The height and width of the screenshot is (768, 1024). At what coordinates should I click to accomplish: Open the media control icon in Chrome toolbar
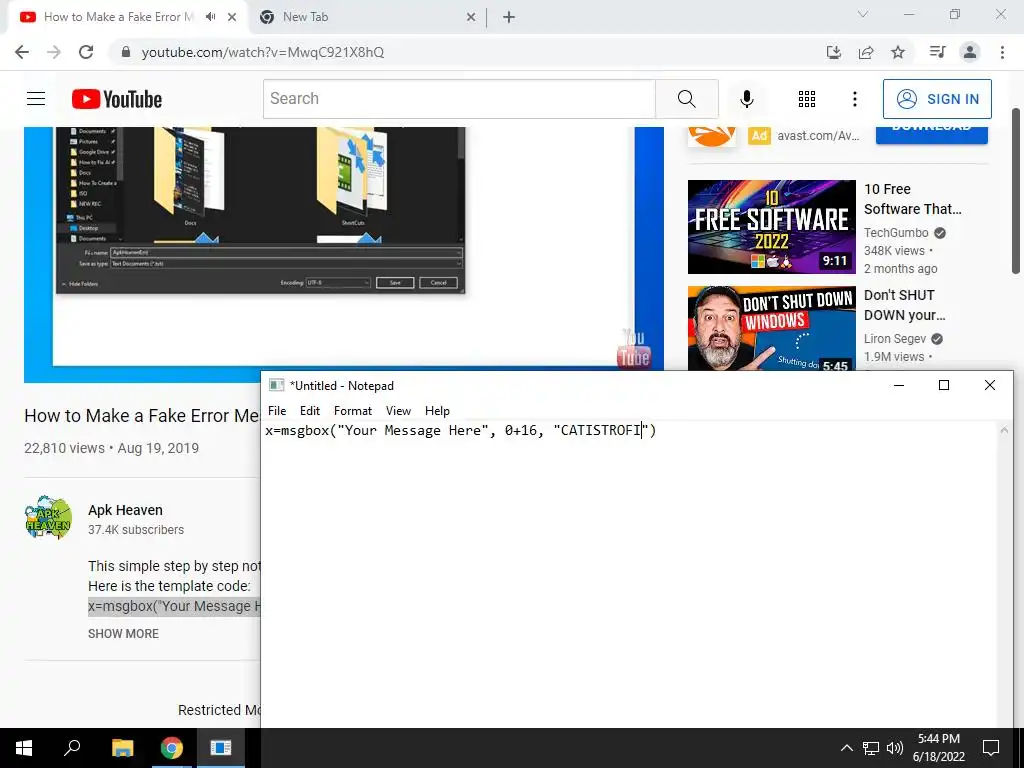(937, 52)
